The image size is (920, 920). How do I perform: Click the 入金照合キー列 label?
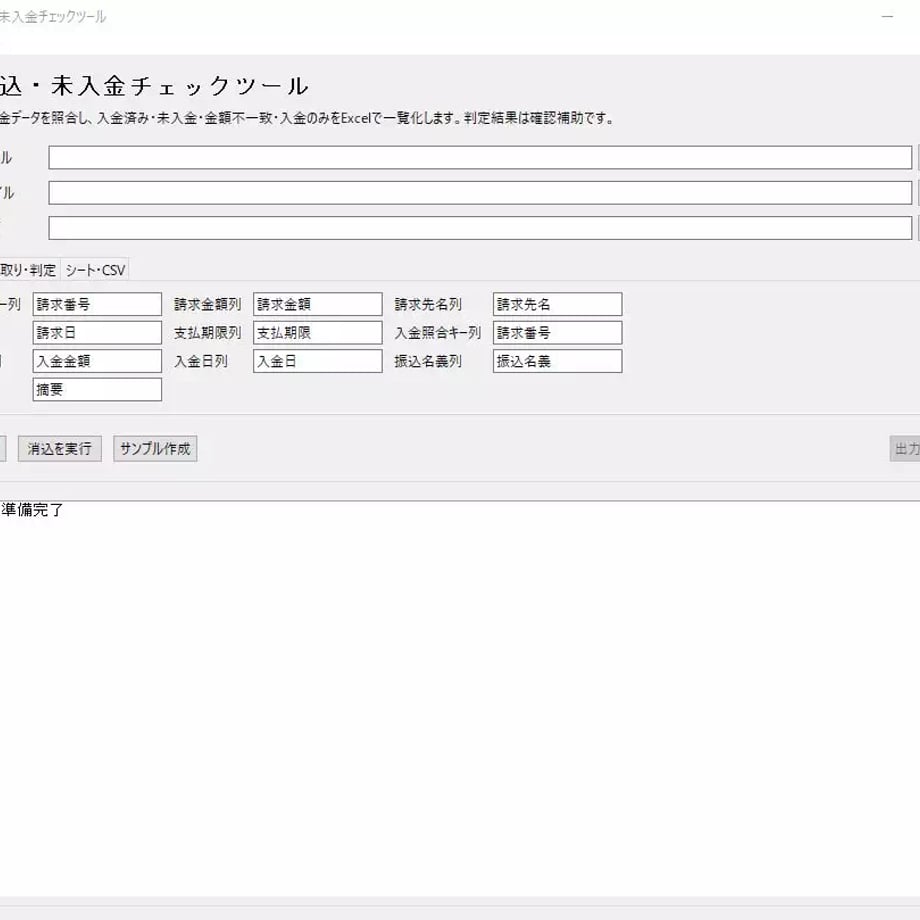coord(438,333)
